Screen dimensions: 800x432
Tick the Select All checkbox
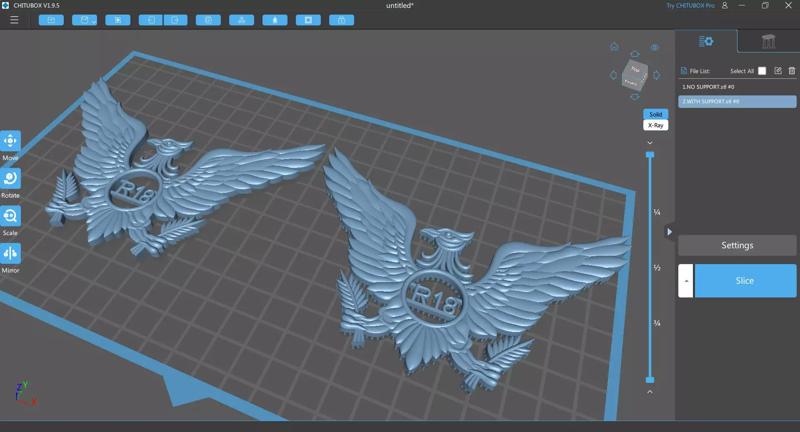[762, 71]
